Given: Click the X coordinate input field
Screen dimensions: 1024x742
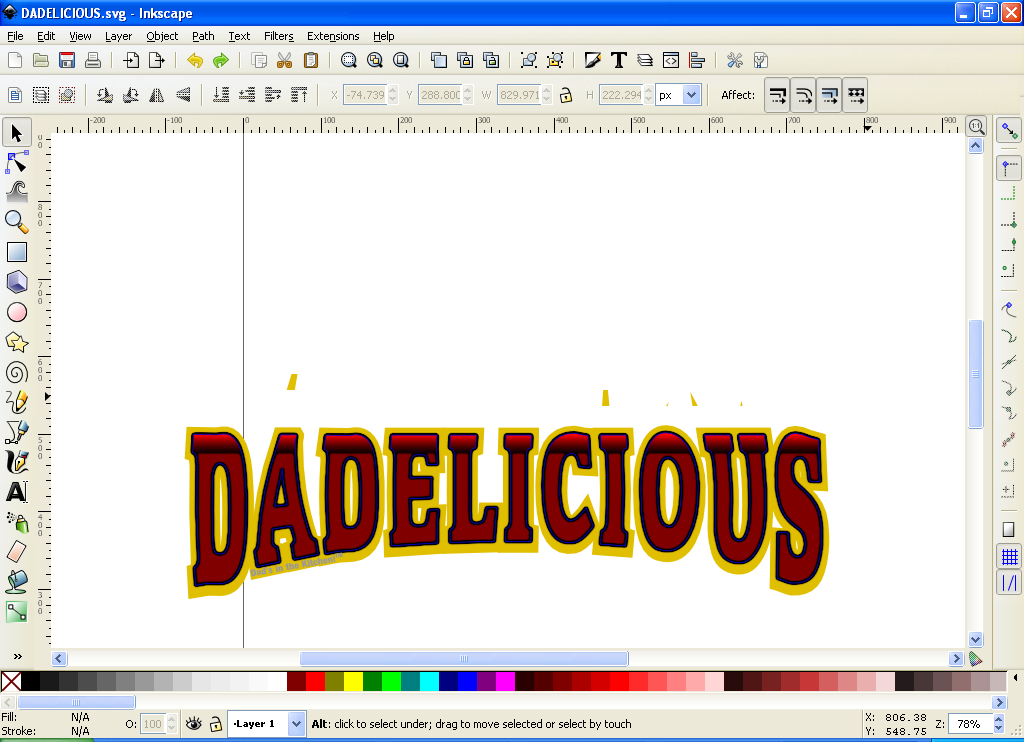Looking at the screenshot, I should coord(363,95).
